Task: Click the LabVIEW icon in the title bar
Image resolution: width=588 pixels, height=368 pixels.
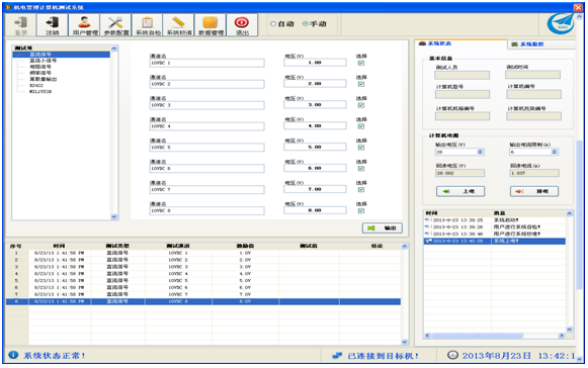Action: pos(8,7)
